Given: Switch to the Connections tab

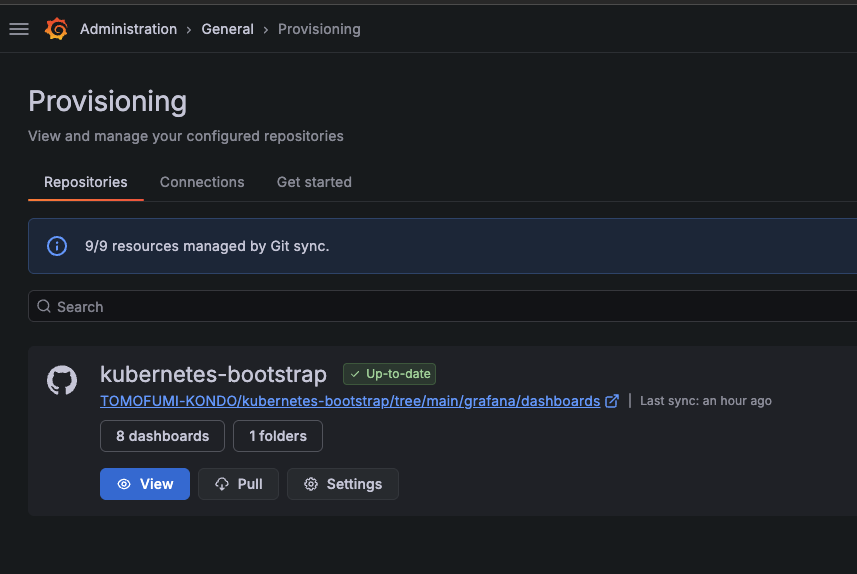Looking at the screenshot, I should tap(202, 182).
